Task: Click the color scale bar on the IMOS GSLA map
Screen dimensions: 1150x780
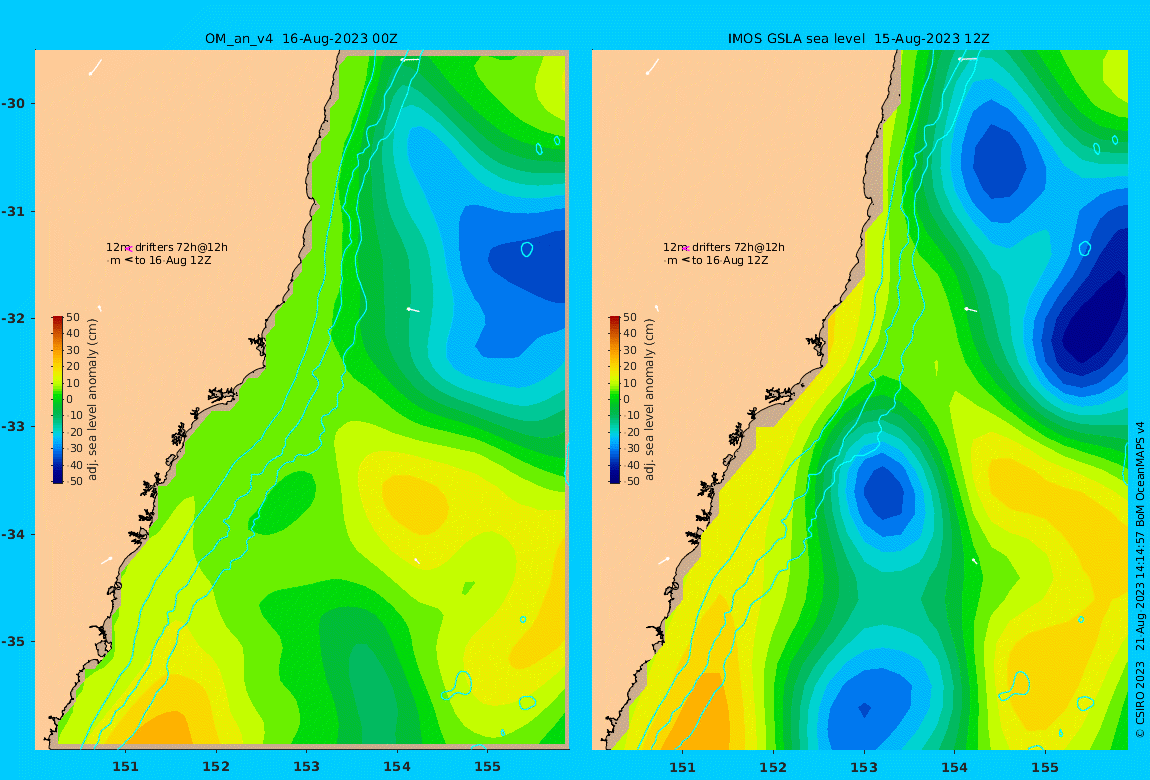Action: click(x=615, y=400)
